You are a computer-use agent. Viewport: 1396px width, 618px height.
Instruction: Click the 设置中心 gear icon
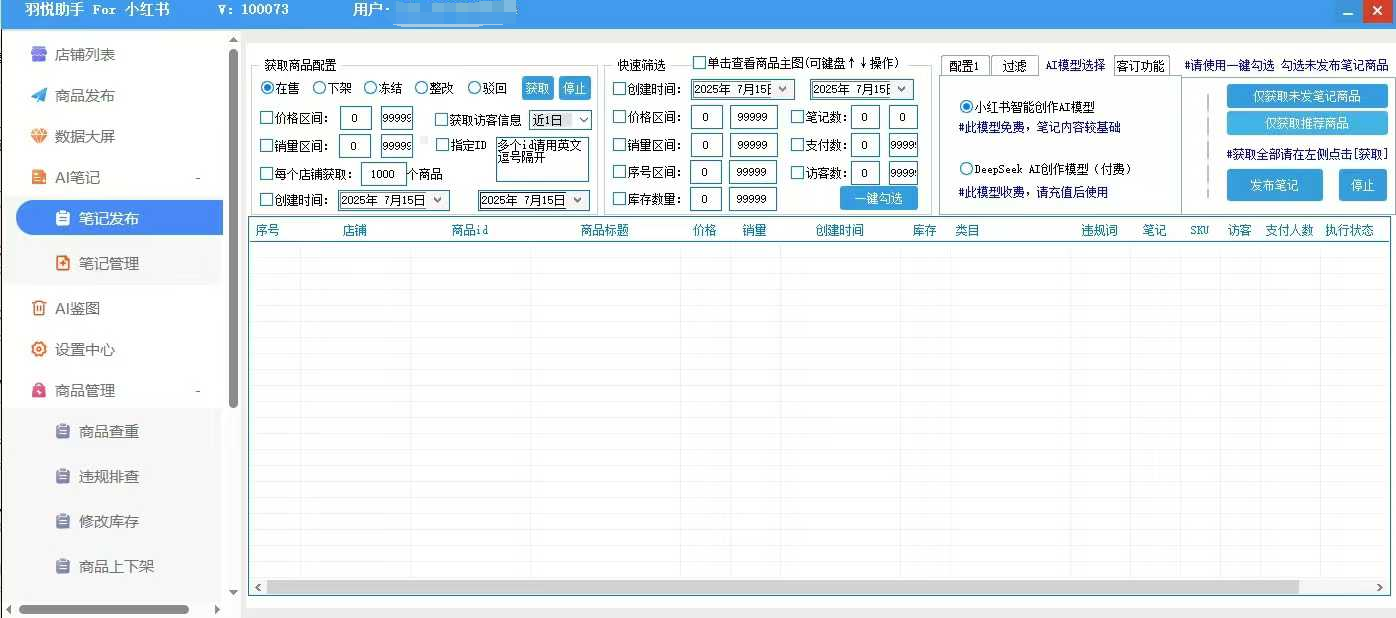[39, 349]
